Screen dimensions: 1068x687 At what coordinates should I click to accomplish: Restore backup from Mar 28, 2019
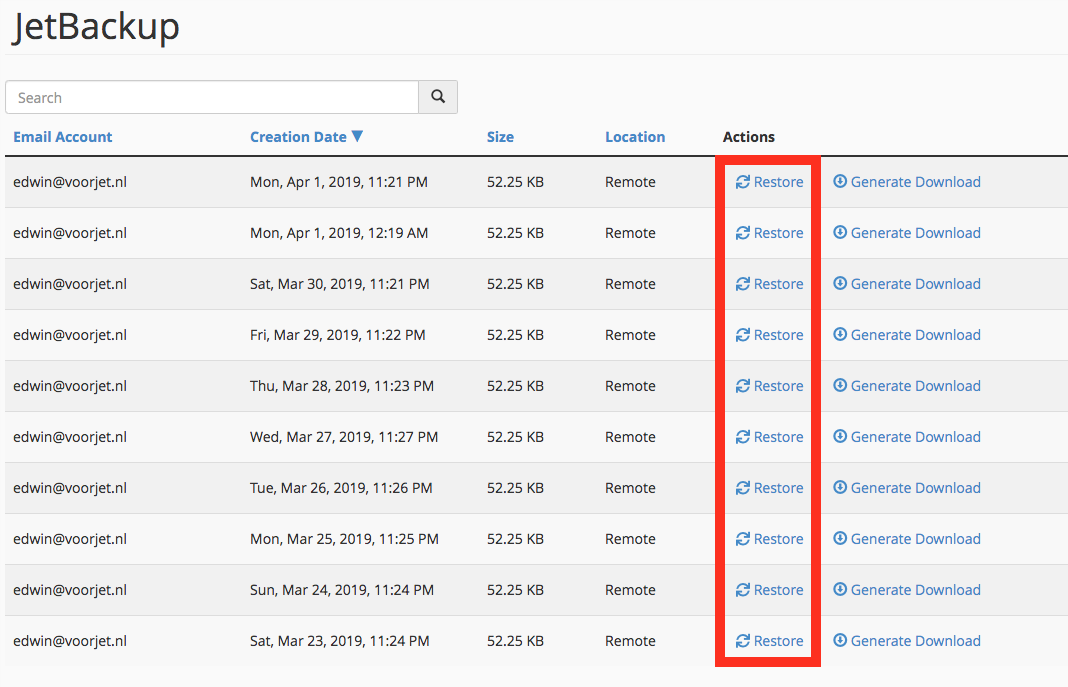pos(770,386)
